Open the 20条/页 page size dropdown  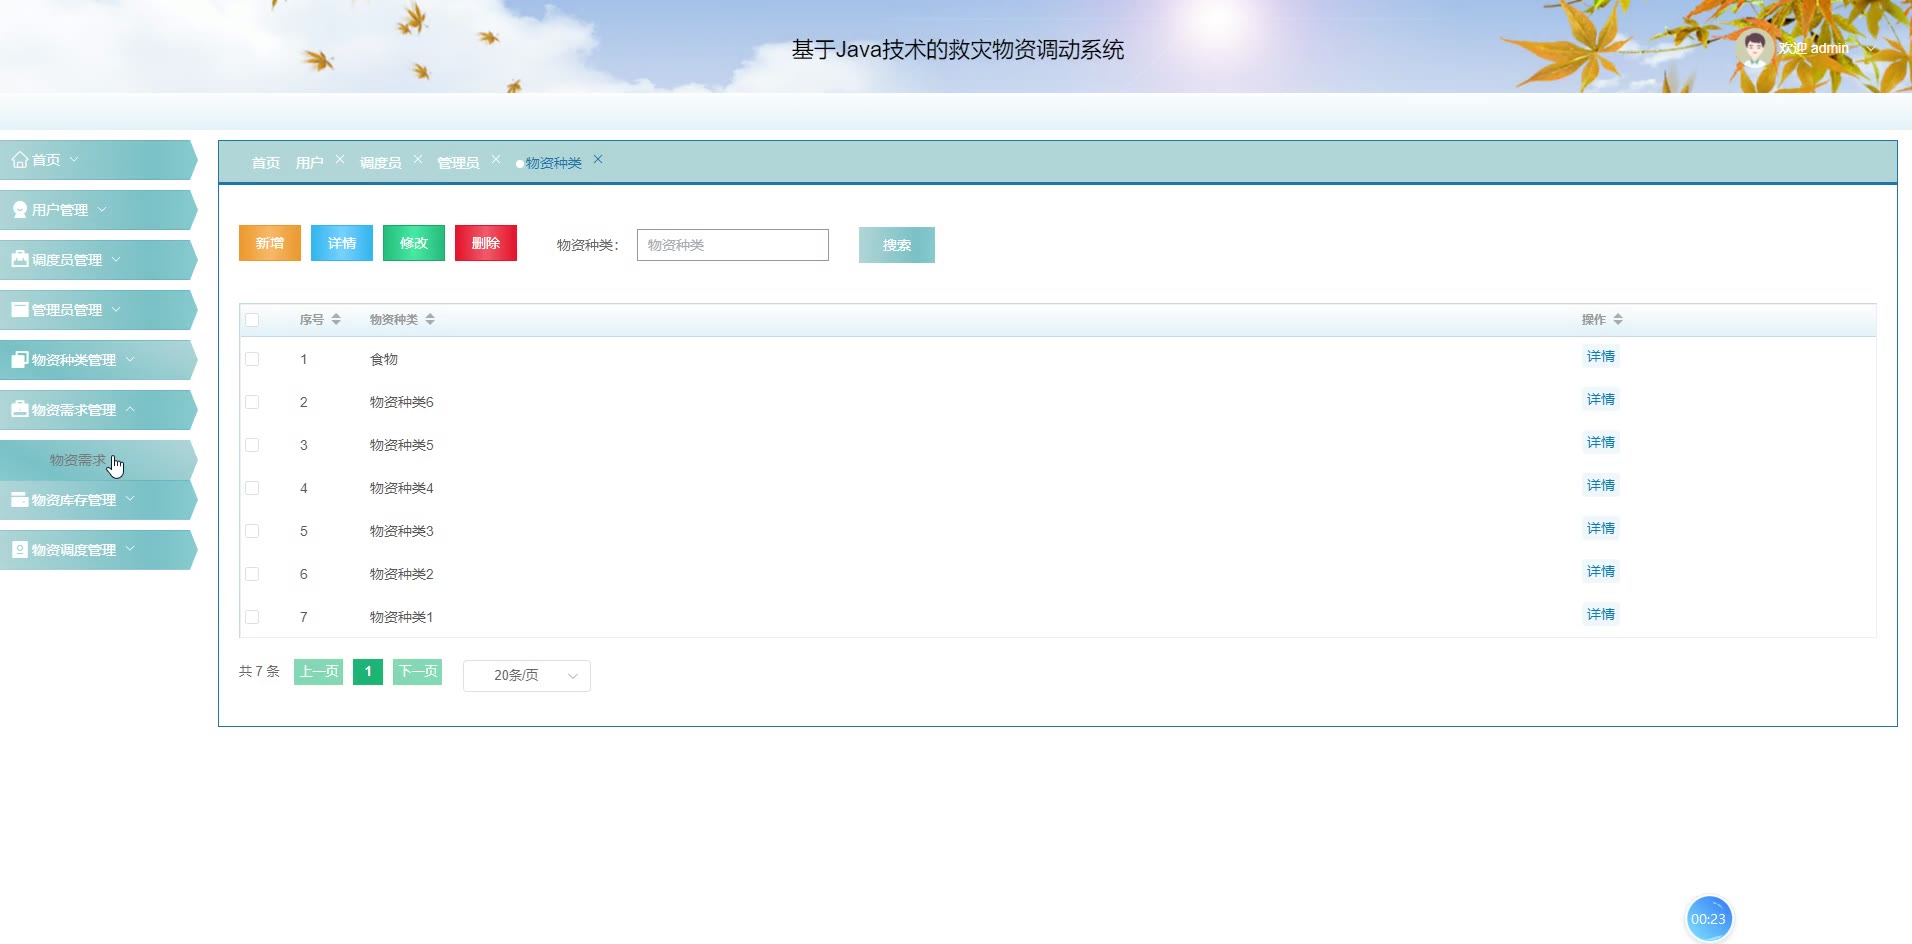click(527, 676)
